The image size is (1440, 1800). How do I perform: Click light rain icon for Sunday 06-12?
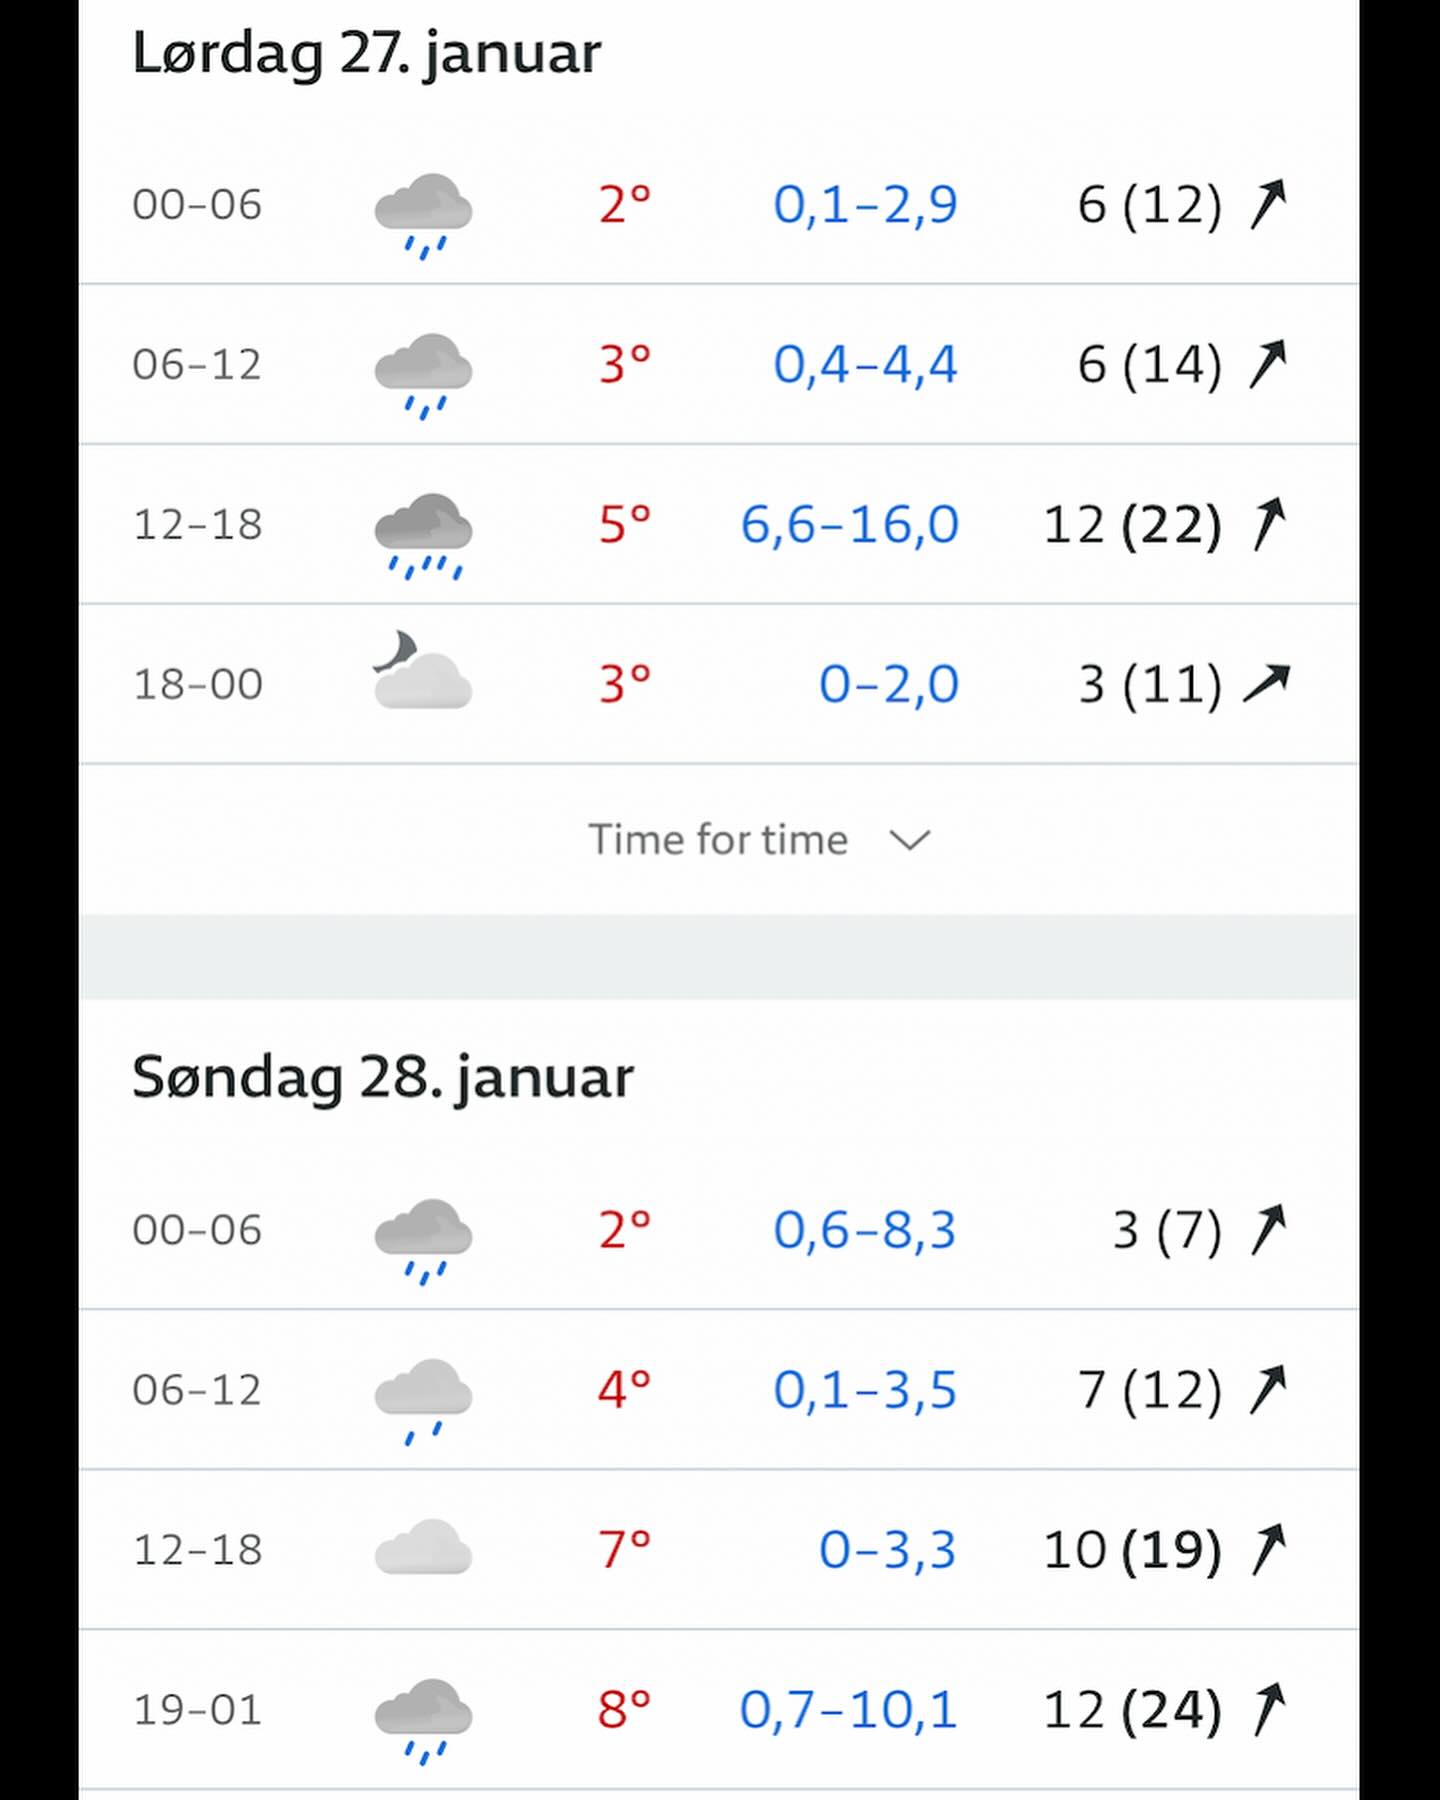[423, 1401]
